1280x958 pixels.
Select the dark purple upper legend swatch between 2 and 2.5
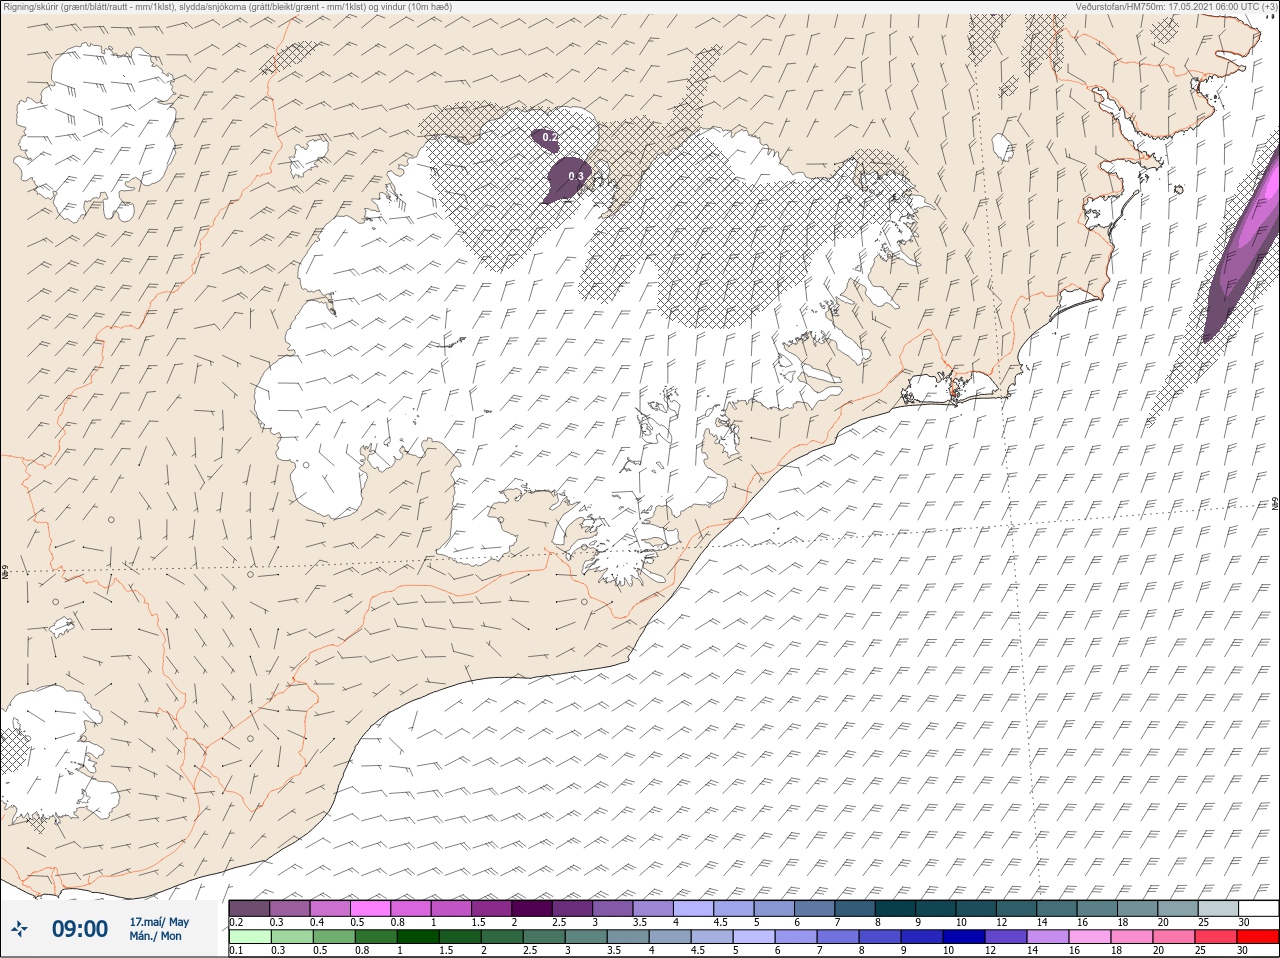click(532, 908)
